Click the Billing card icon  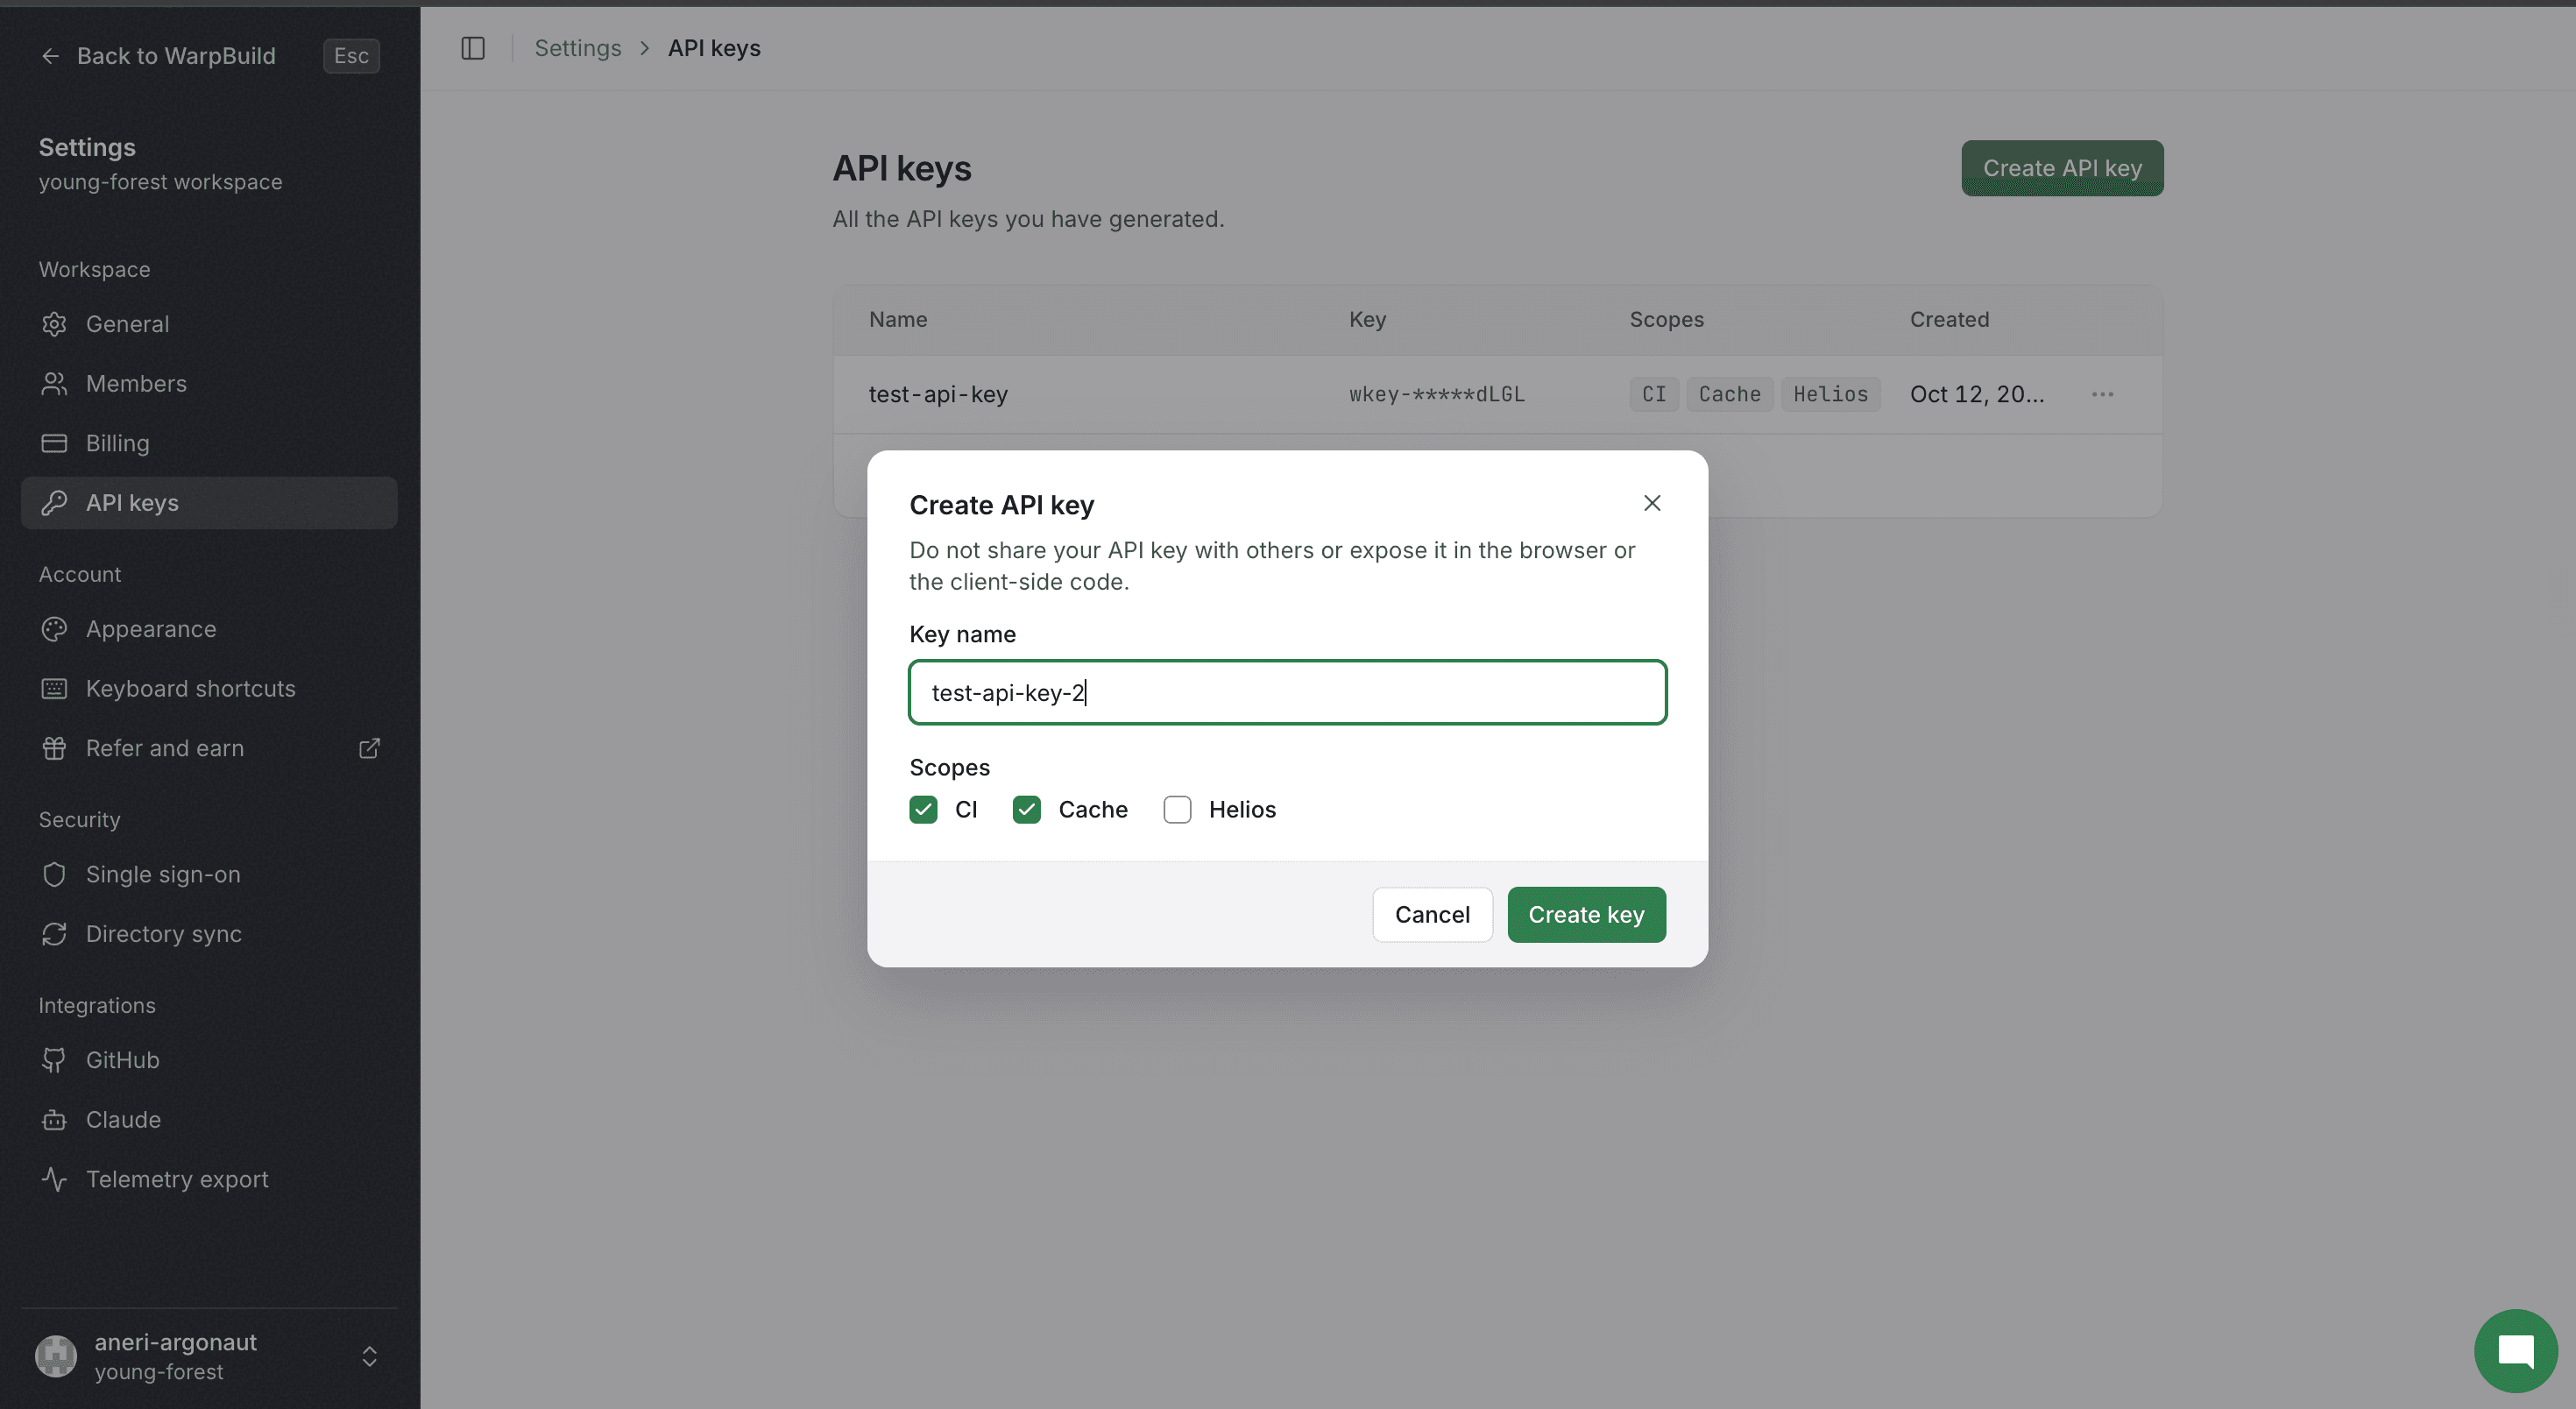[54, 443]
